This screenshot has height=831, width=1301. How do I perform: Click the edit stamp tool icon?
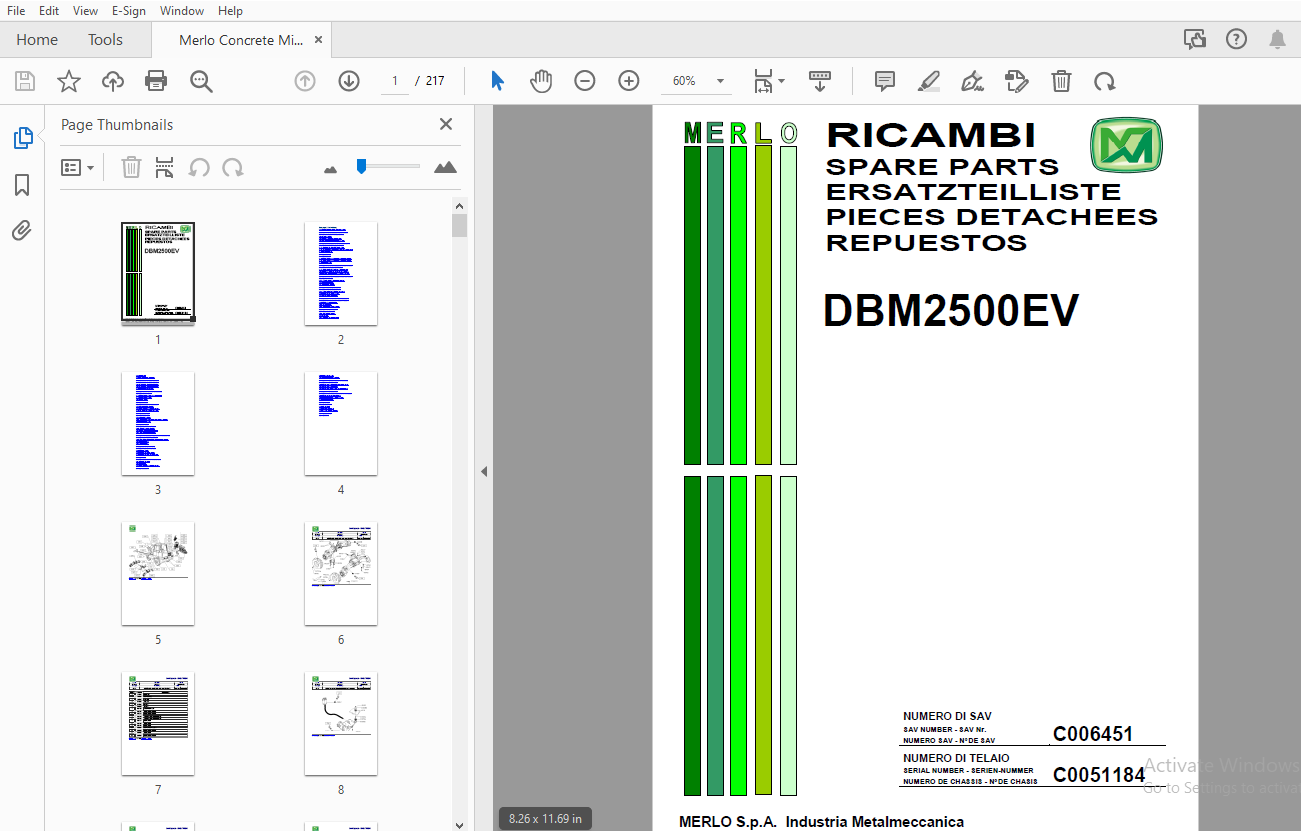1016,81
